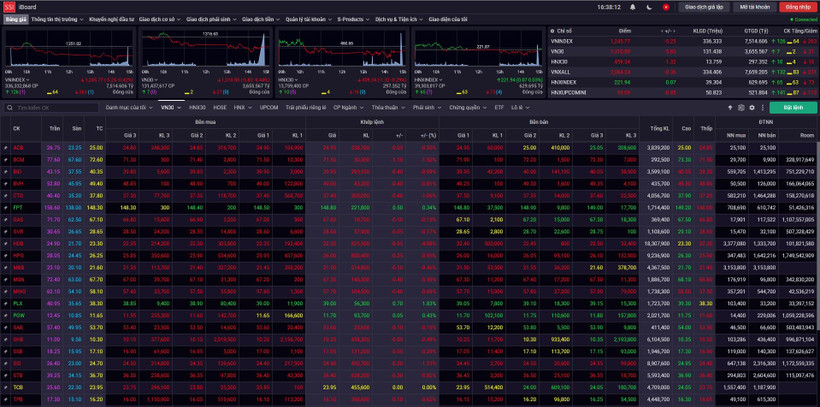
Task: Click the search magnifier icon
Action: (10, 107)
